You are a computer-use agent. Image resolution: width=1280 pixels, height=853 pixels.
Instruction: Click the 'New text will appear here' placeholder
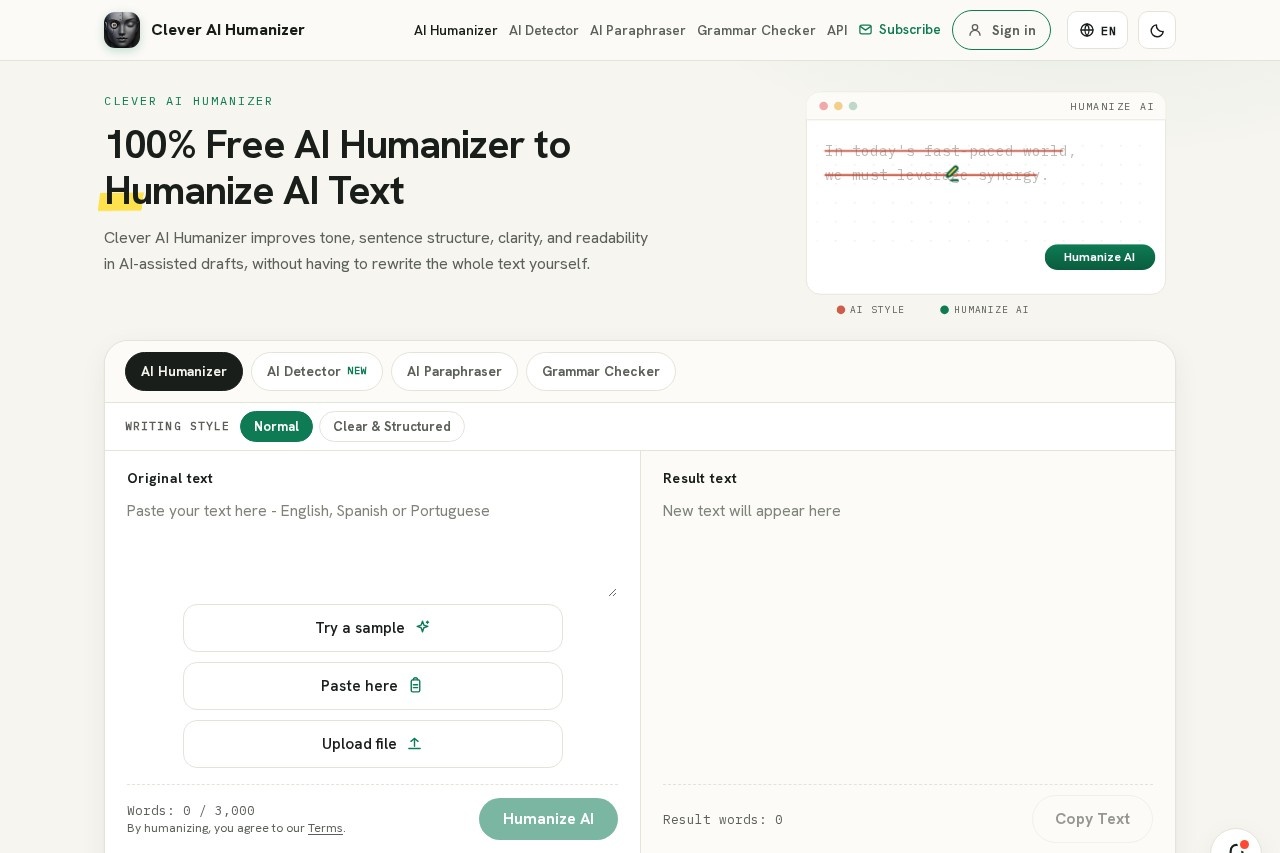(752, 511)
